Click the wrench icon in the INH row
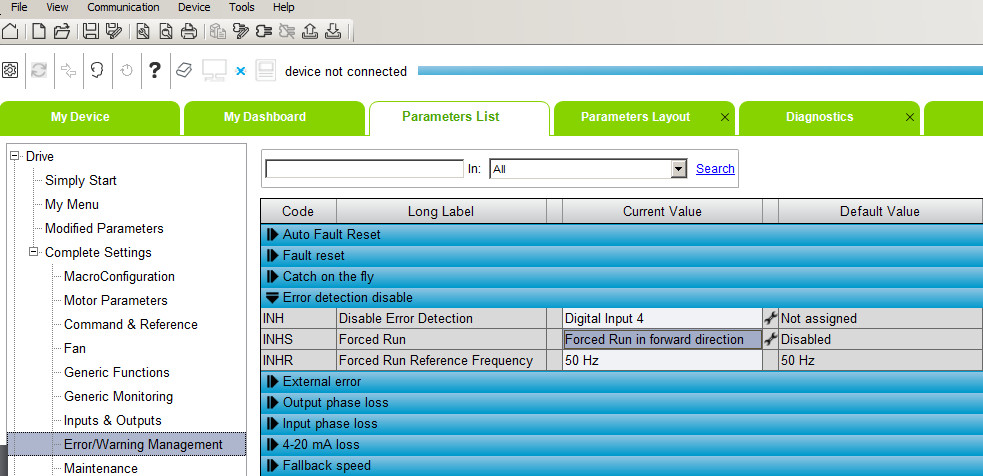The image size is (983, 476). (x=770, y=319)
